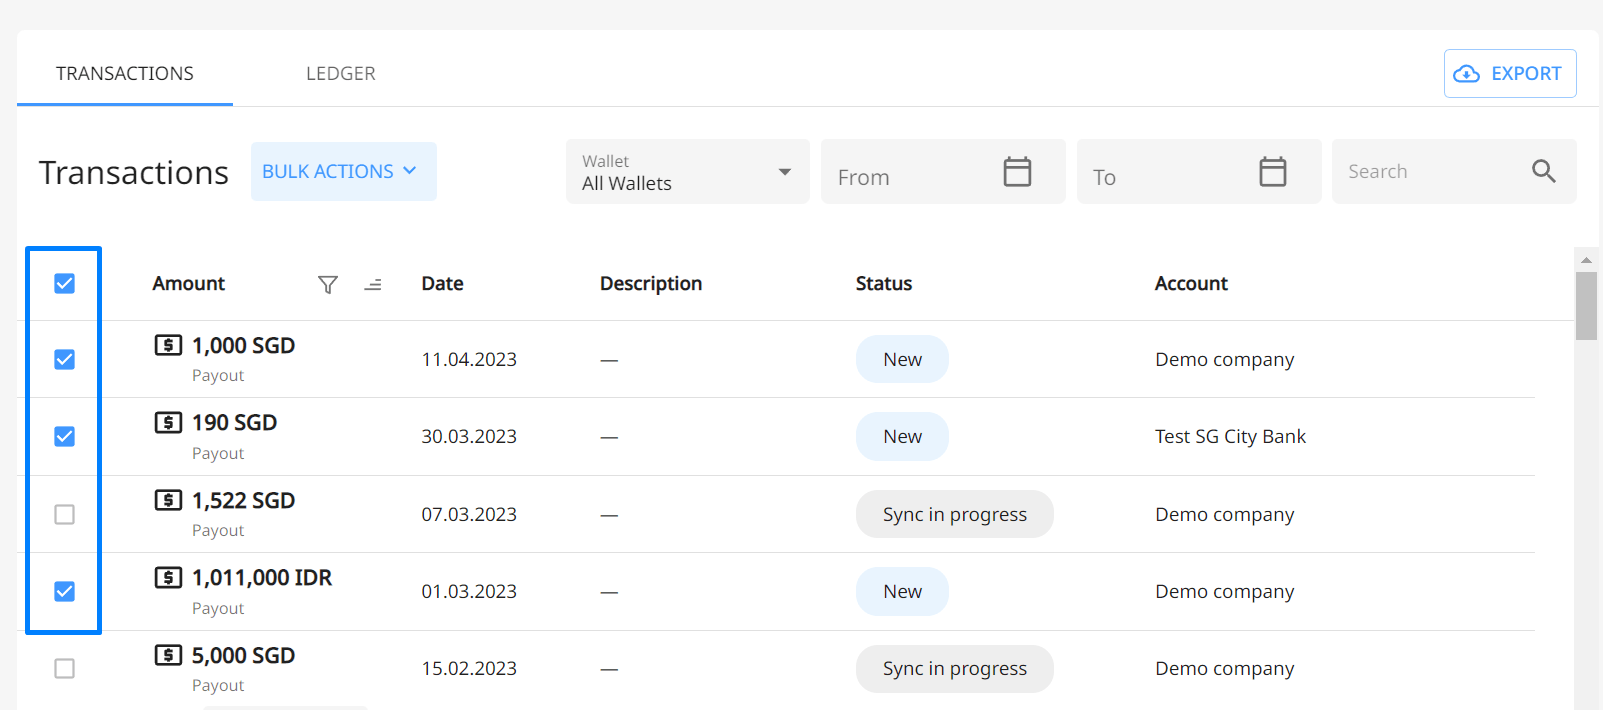
Task: Open the From date calendar icon
Action: 1017,172
